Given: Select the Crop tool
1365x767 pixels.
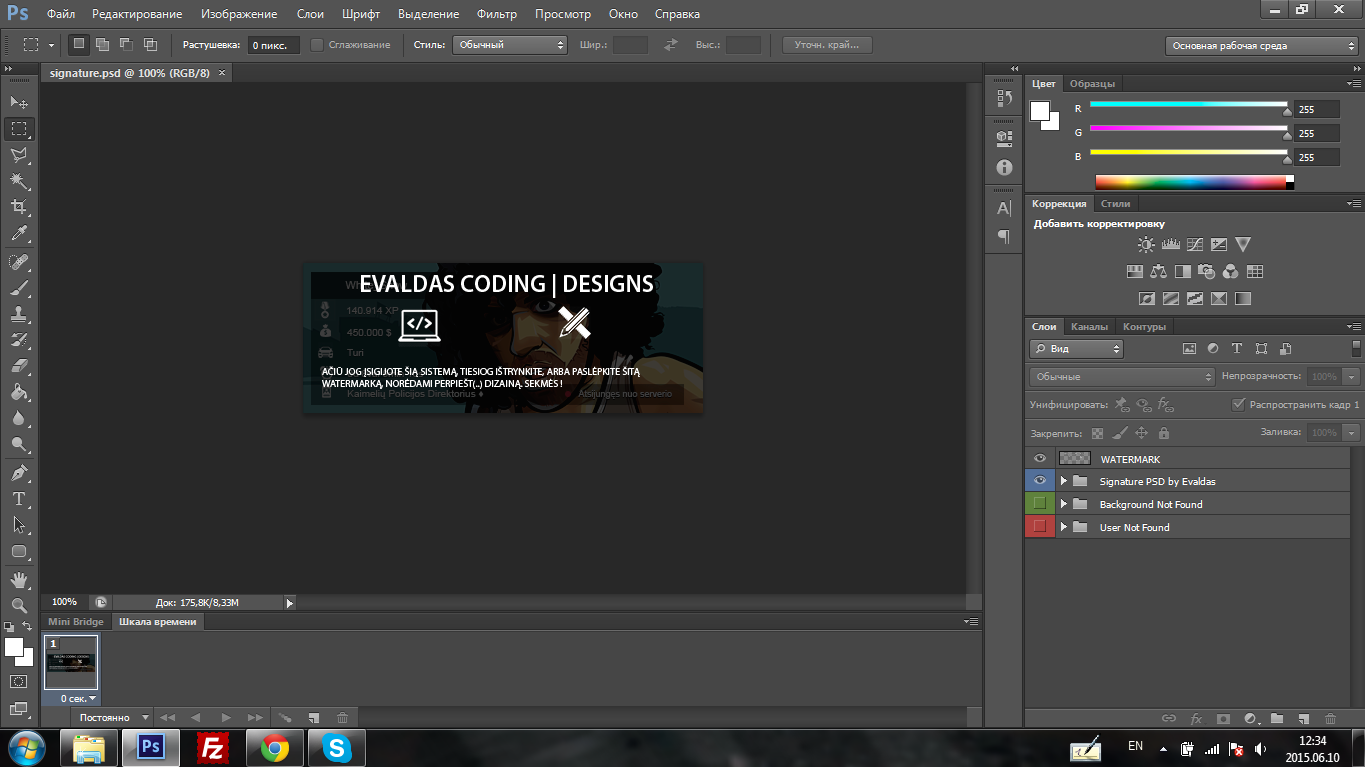Looking at the screenshot, I should click(x=19, y=207).
